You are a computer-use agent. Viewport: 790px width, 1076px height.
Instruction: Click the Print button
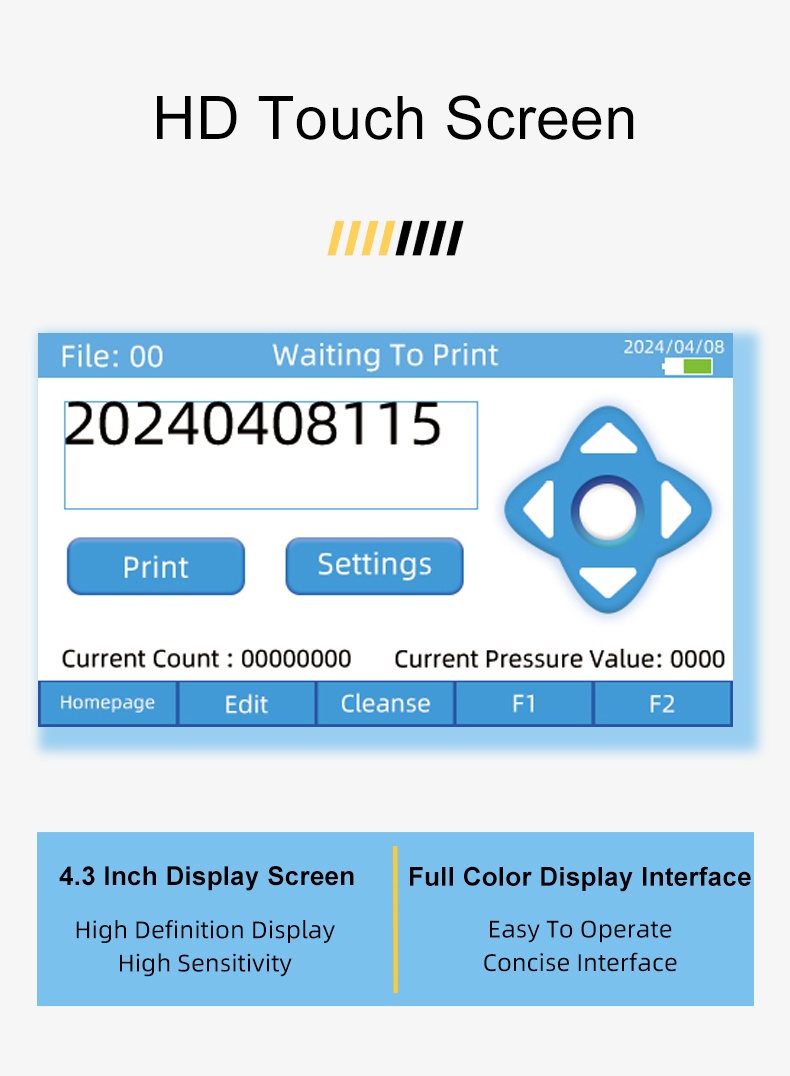[156, 567]
